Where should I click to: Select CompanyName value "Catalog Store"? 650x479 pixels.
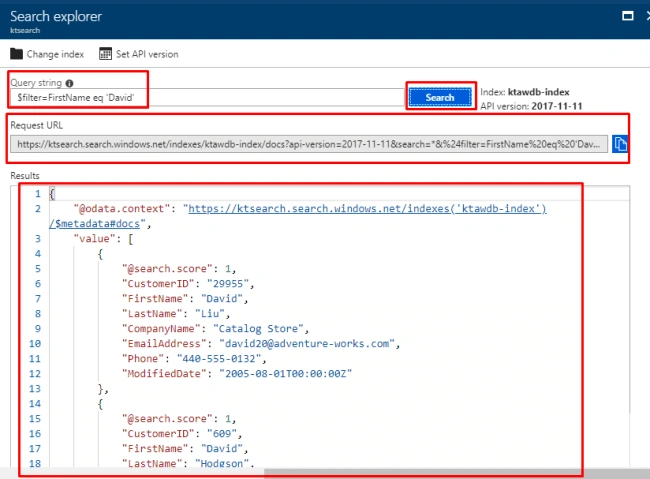pyautogui.click(x=258, y=329)
